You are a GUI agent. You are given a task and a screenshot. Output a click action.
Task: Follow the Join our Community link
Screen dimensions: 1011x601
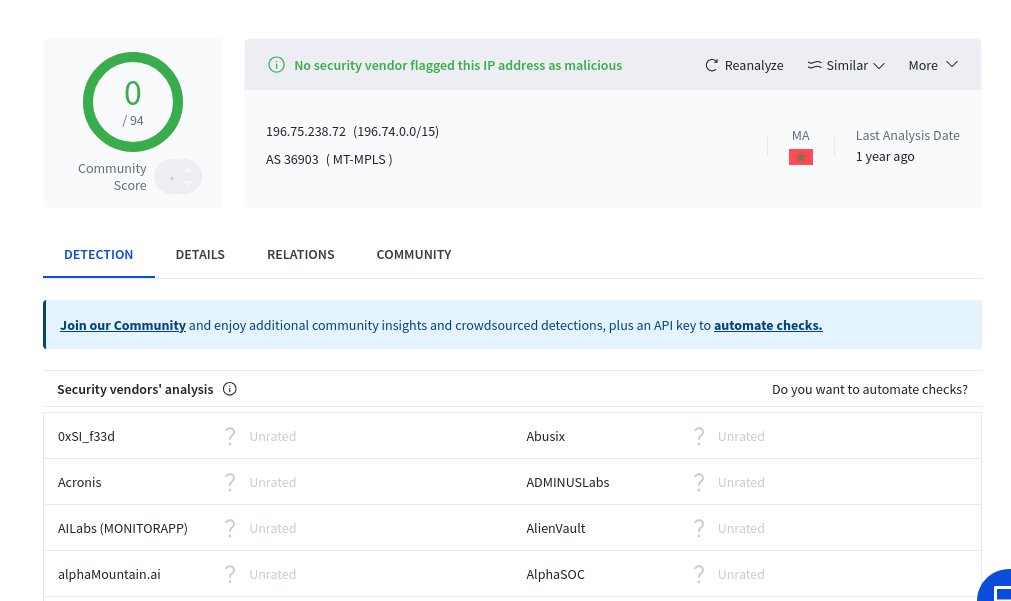pos(123,325)
